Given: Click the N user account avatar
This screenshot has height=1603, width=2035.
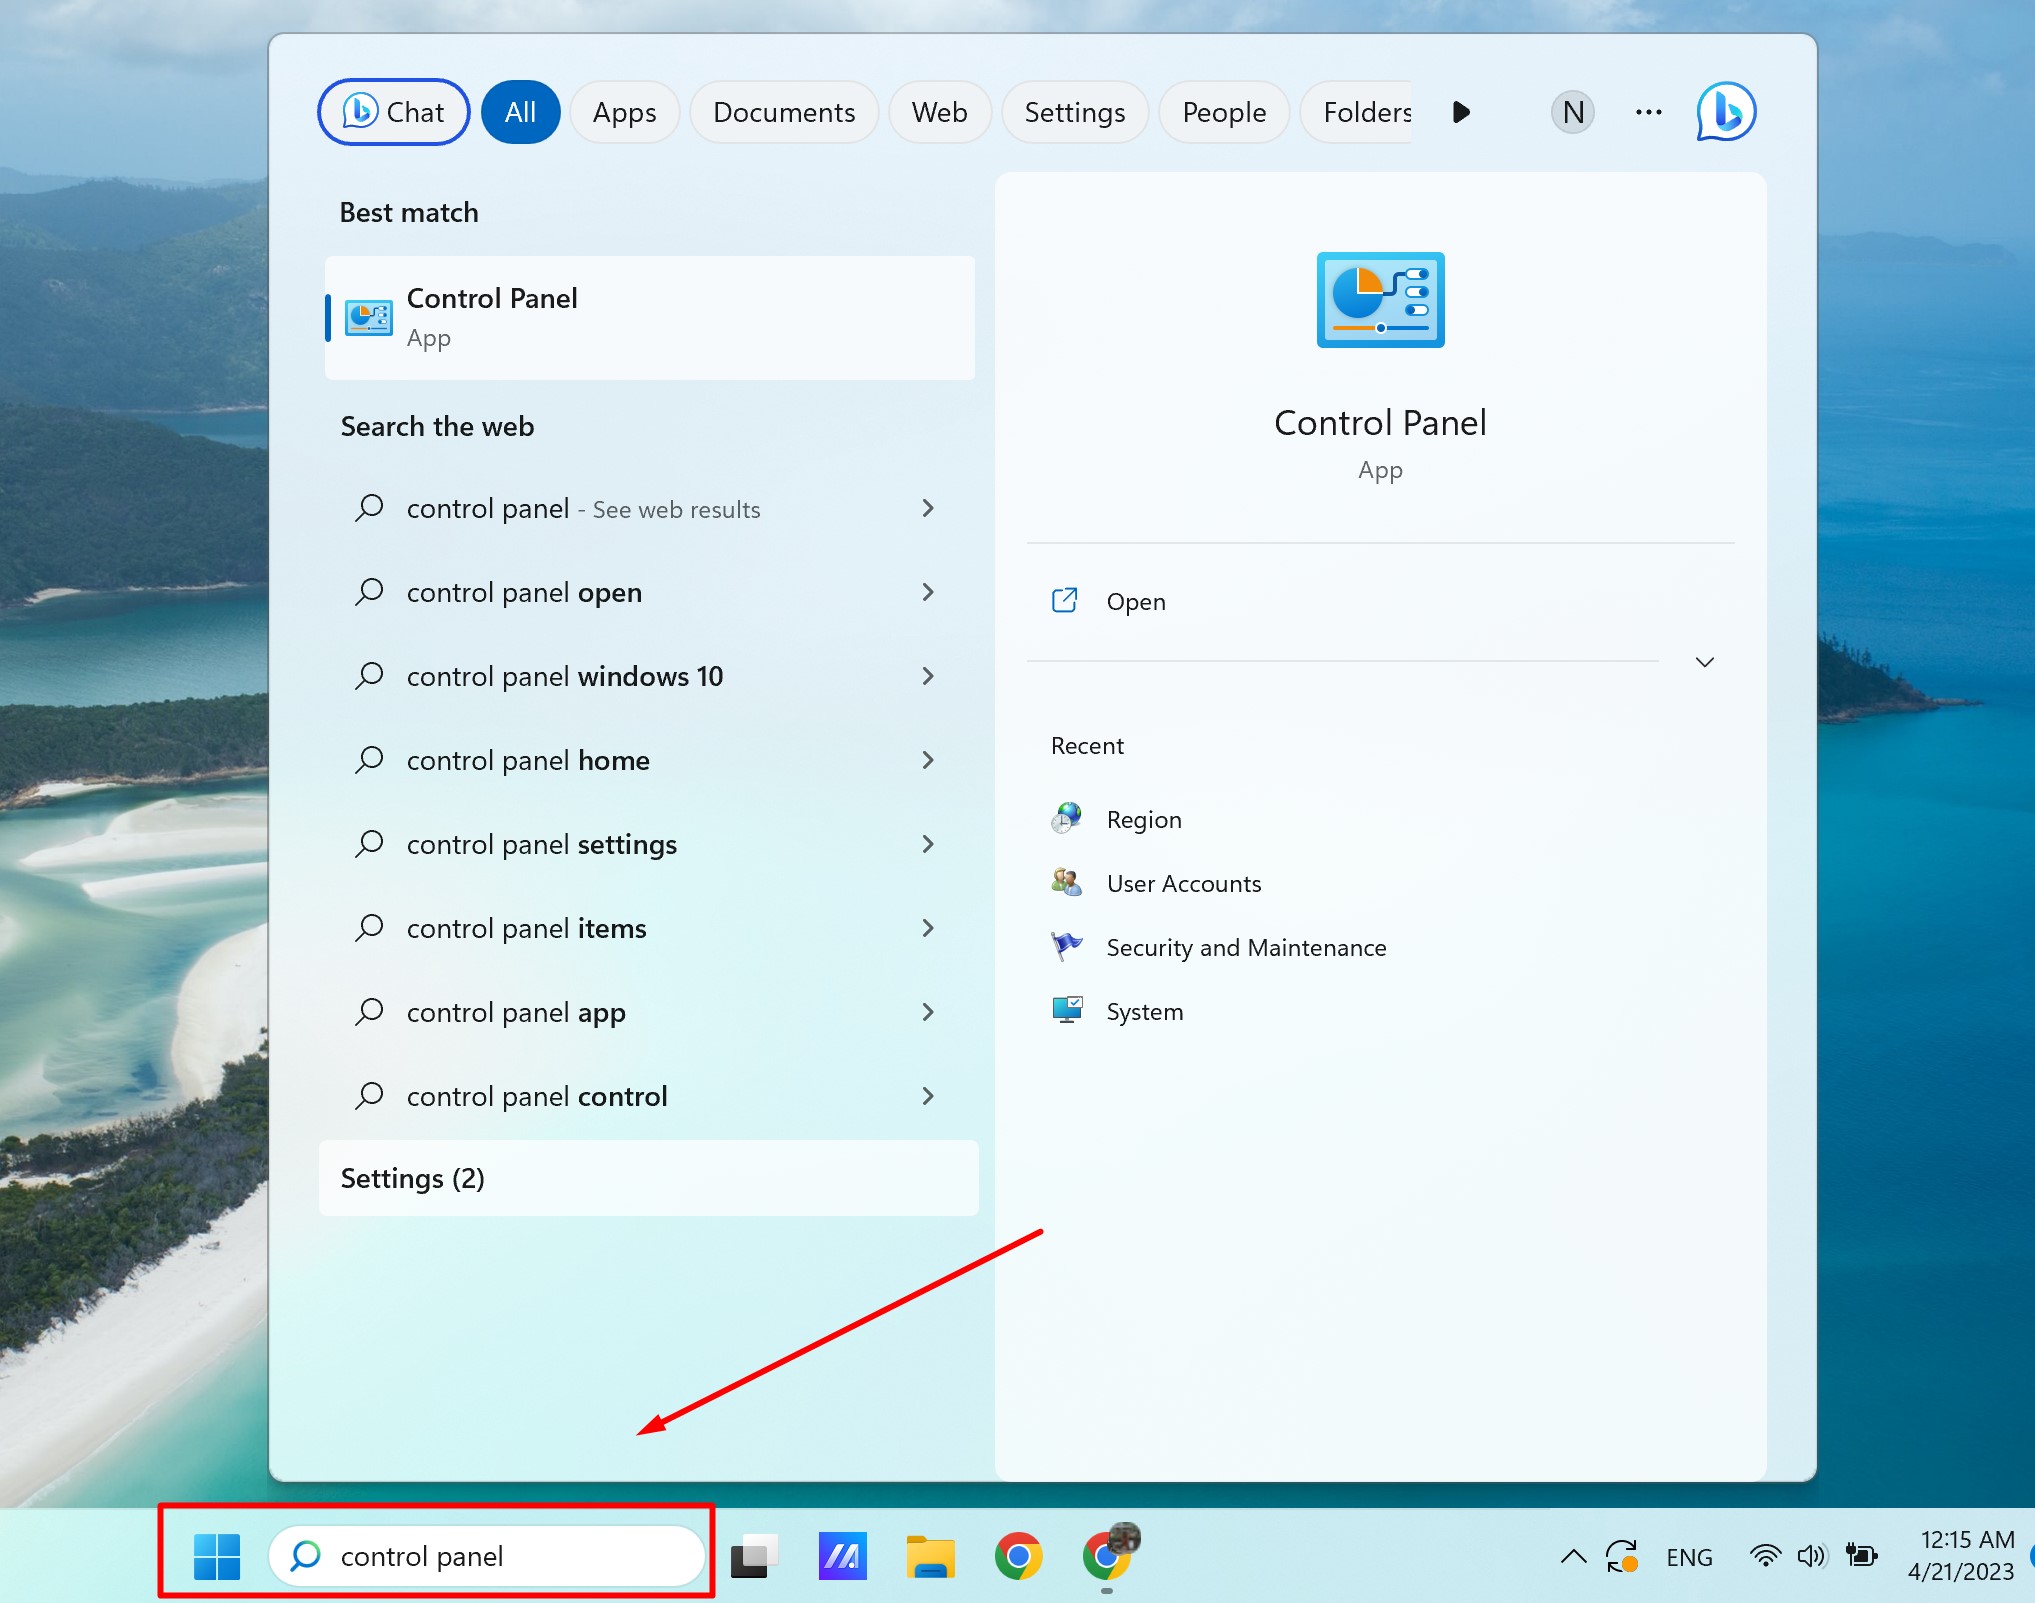Looking at the screenshot, I should [x=1572, y=112].
